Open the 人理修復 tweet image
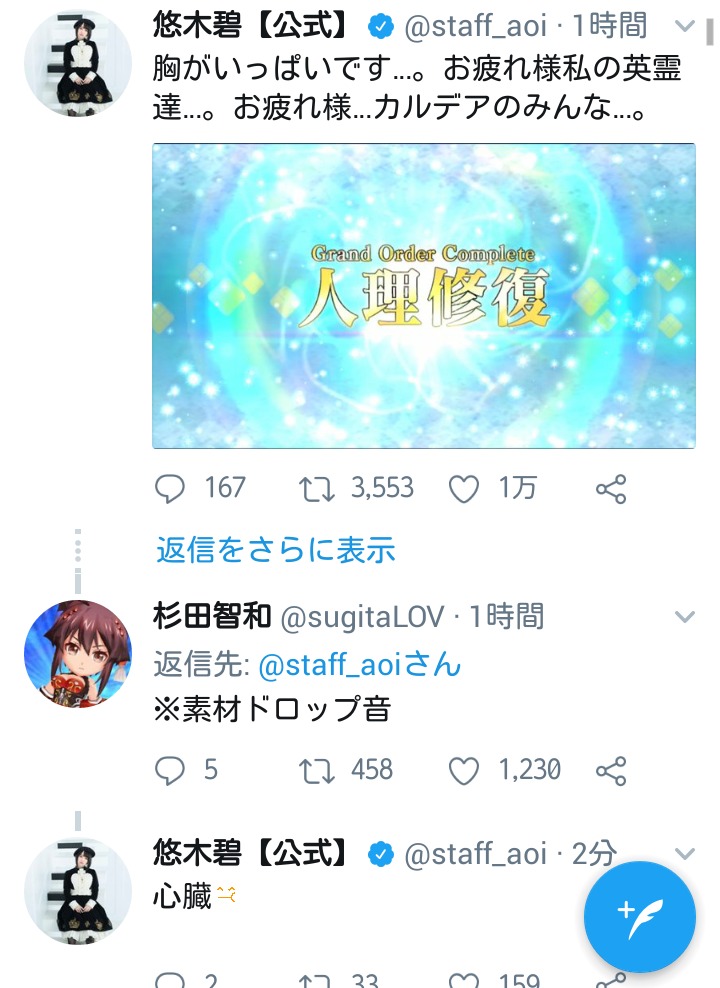Viewport: 720px width, 988px height. [x=424, y=296]
